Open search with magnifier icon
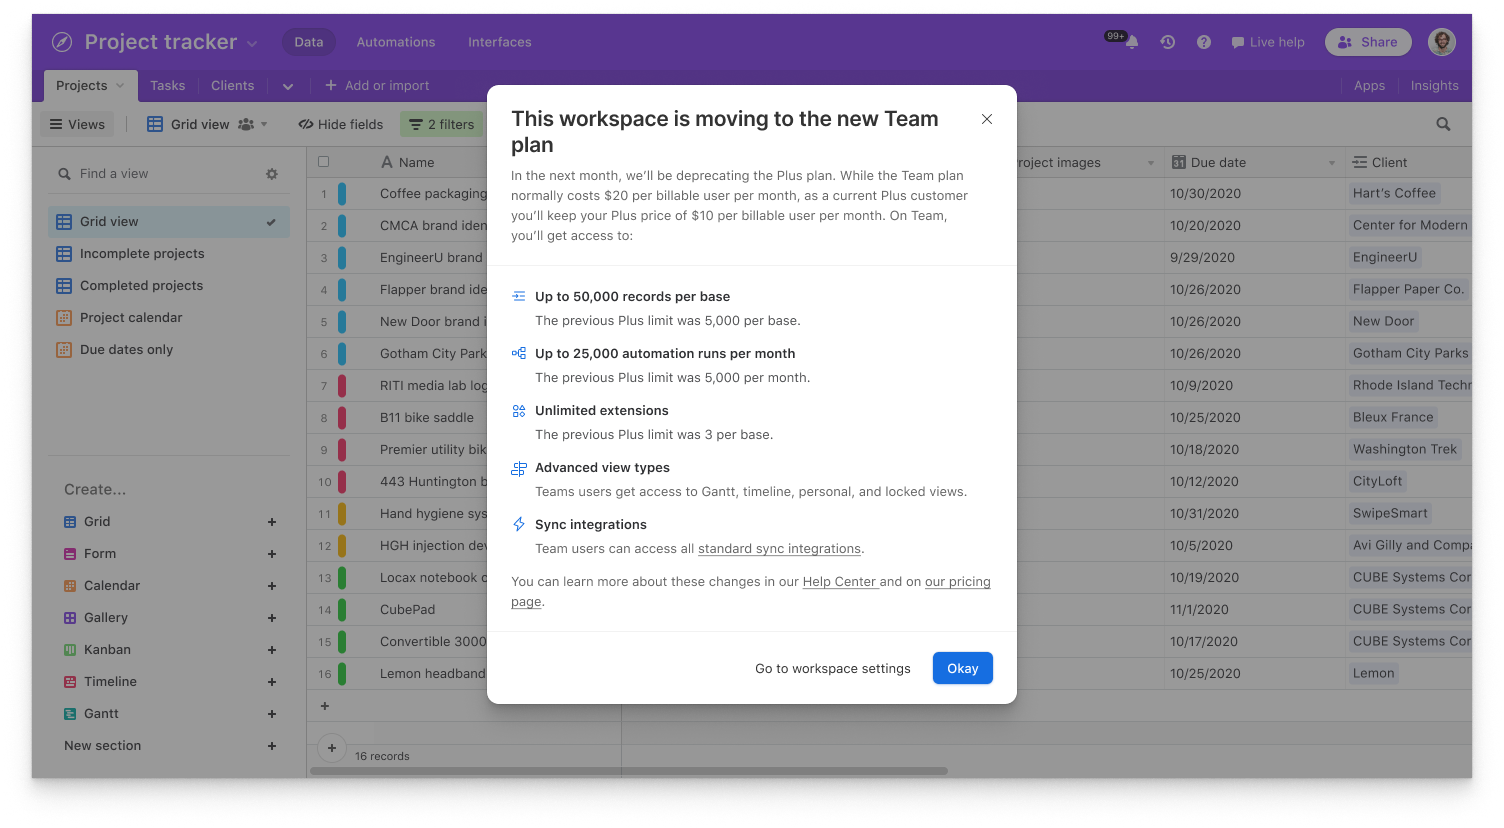 (x=1443, y=124)
